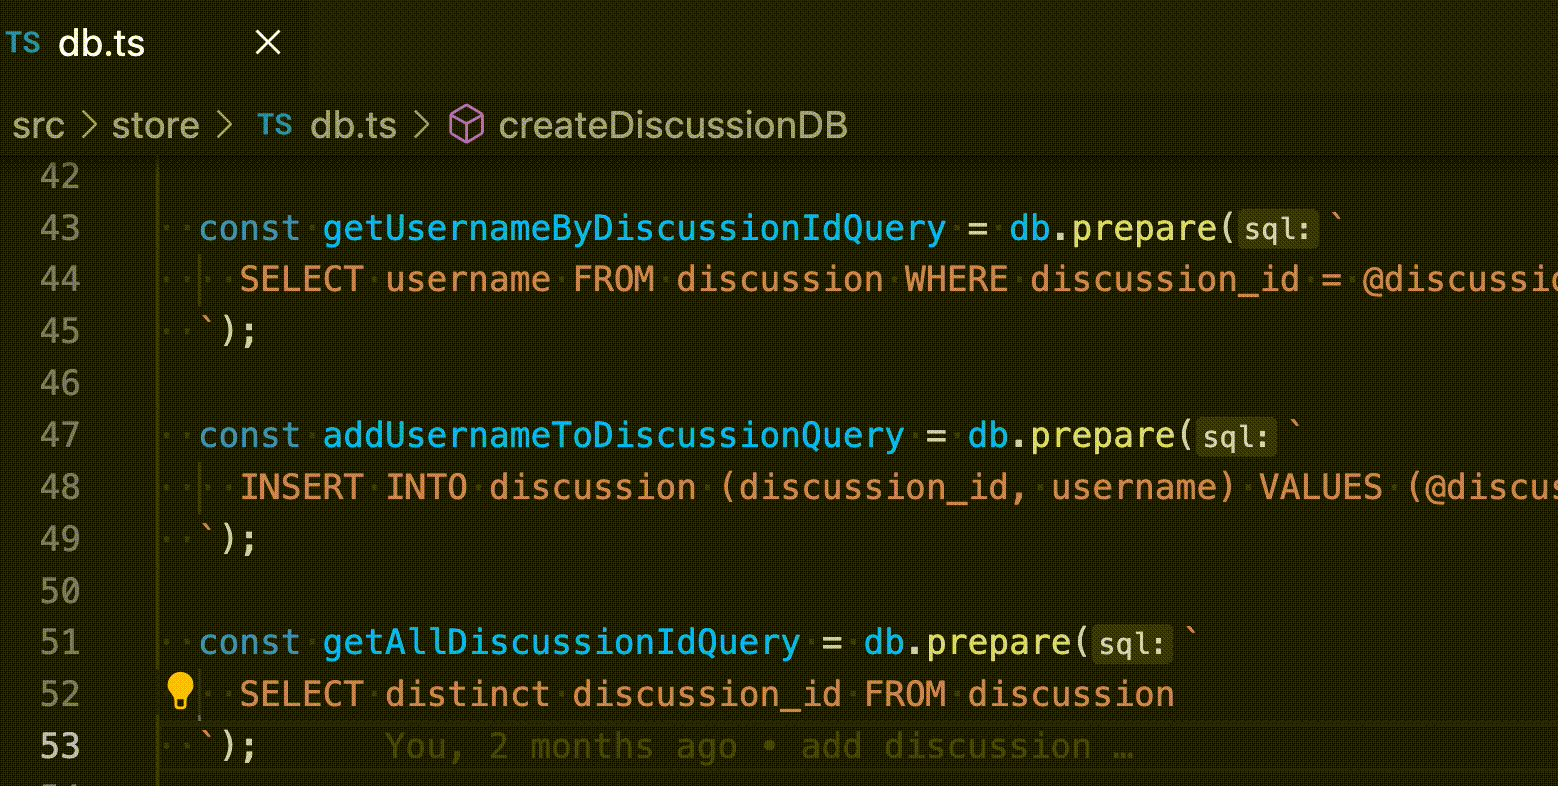This screenshot has width=1558, height=786.
Task: Open createDiscussionDB breadcrumb symbol
Action: [673, 125]
